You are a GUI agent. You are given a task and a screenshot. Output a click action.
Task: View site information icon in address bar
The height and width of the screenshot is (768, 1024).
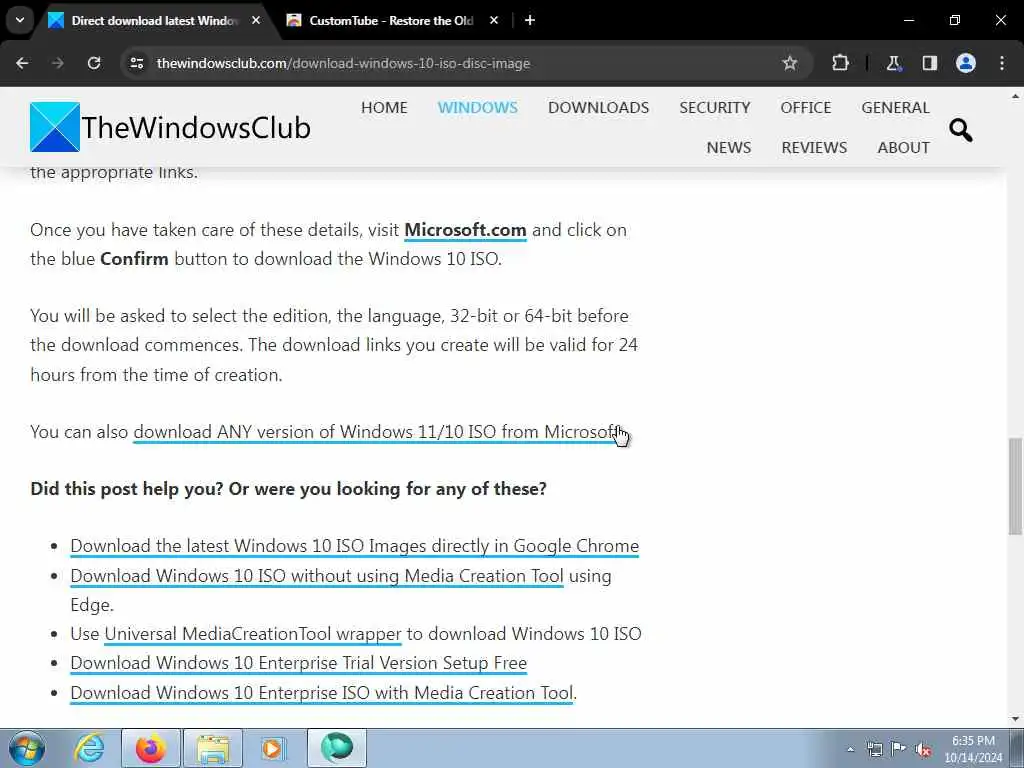coord(136,63)
